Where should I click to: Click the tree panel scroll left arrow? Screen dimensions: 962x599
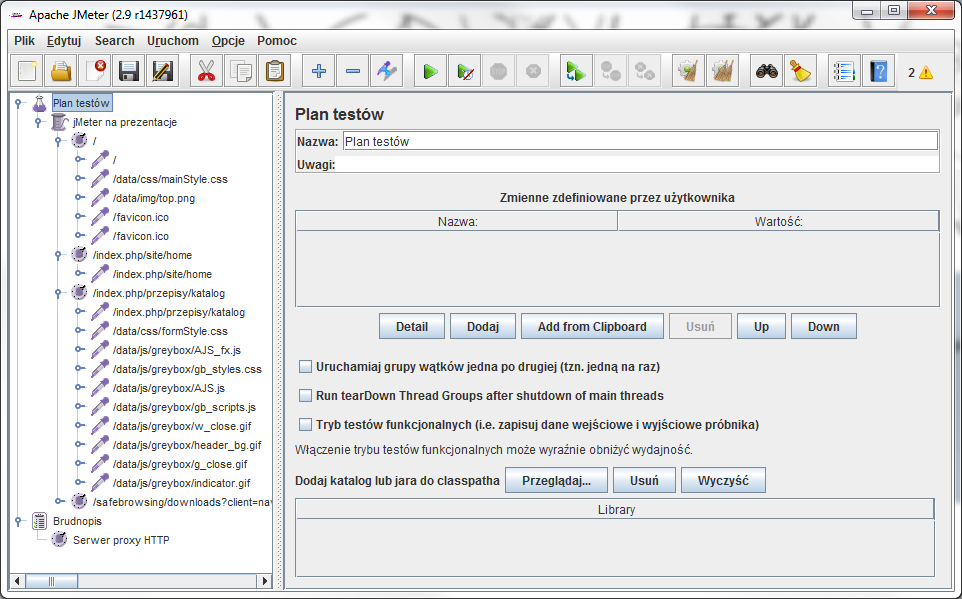pyautogui.click(x=17, y=581)
